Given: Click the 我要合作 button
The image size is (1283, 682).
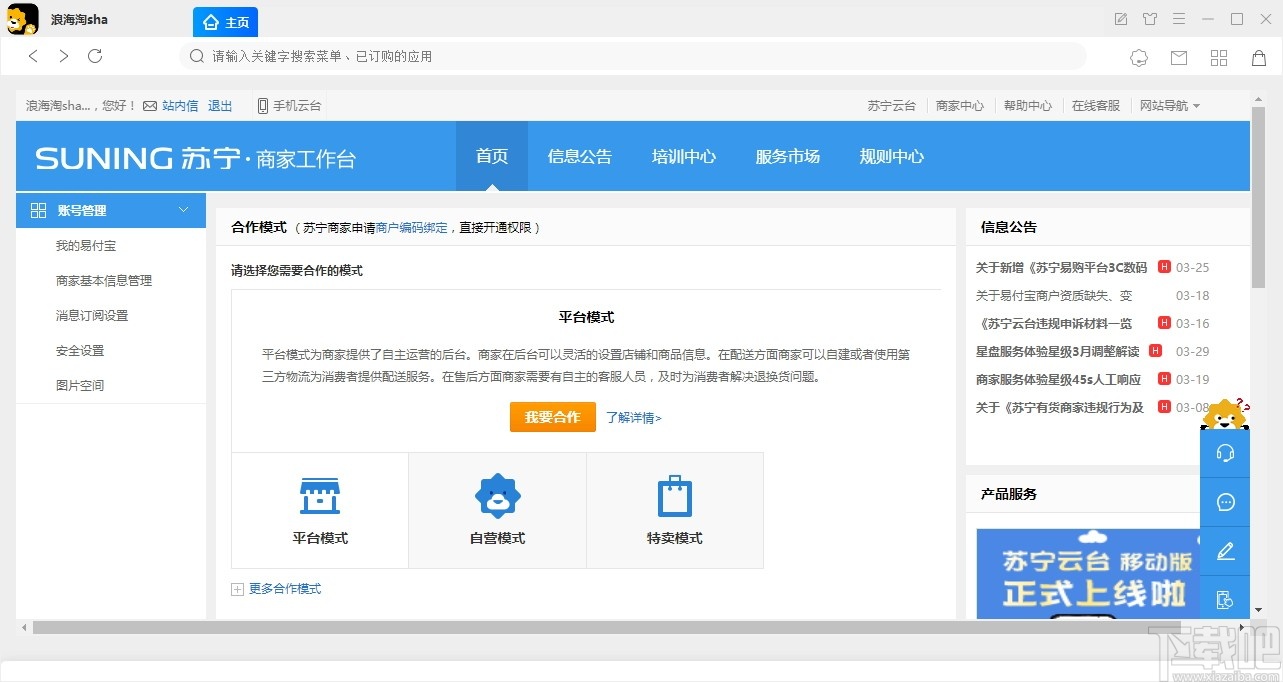Looking at the screenshot, I should [552, 417].
